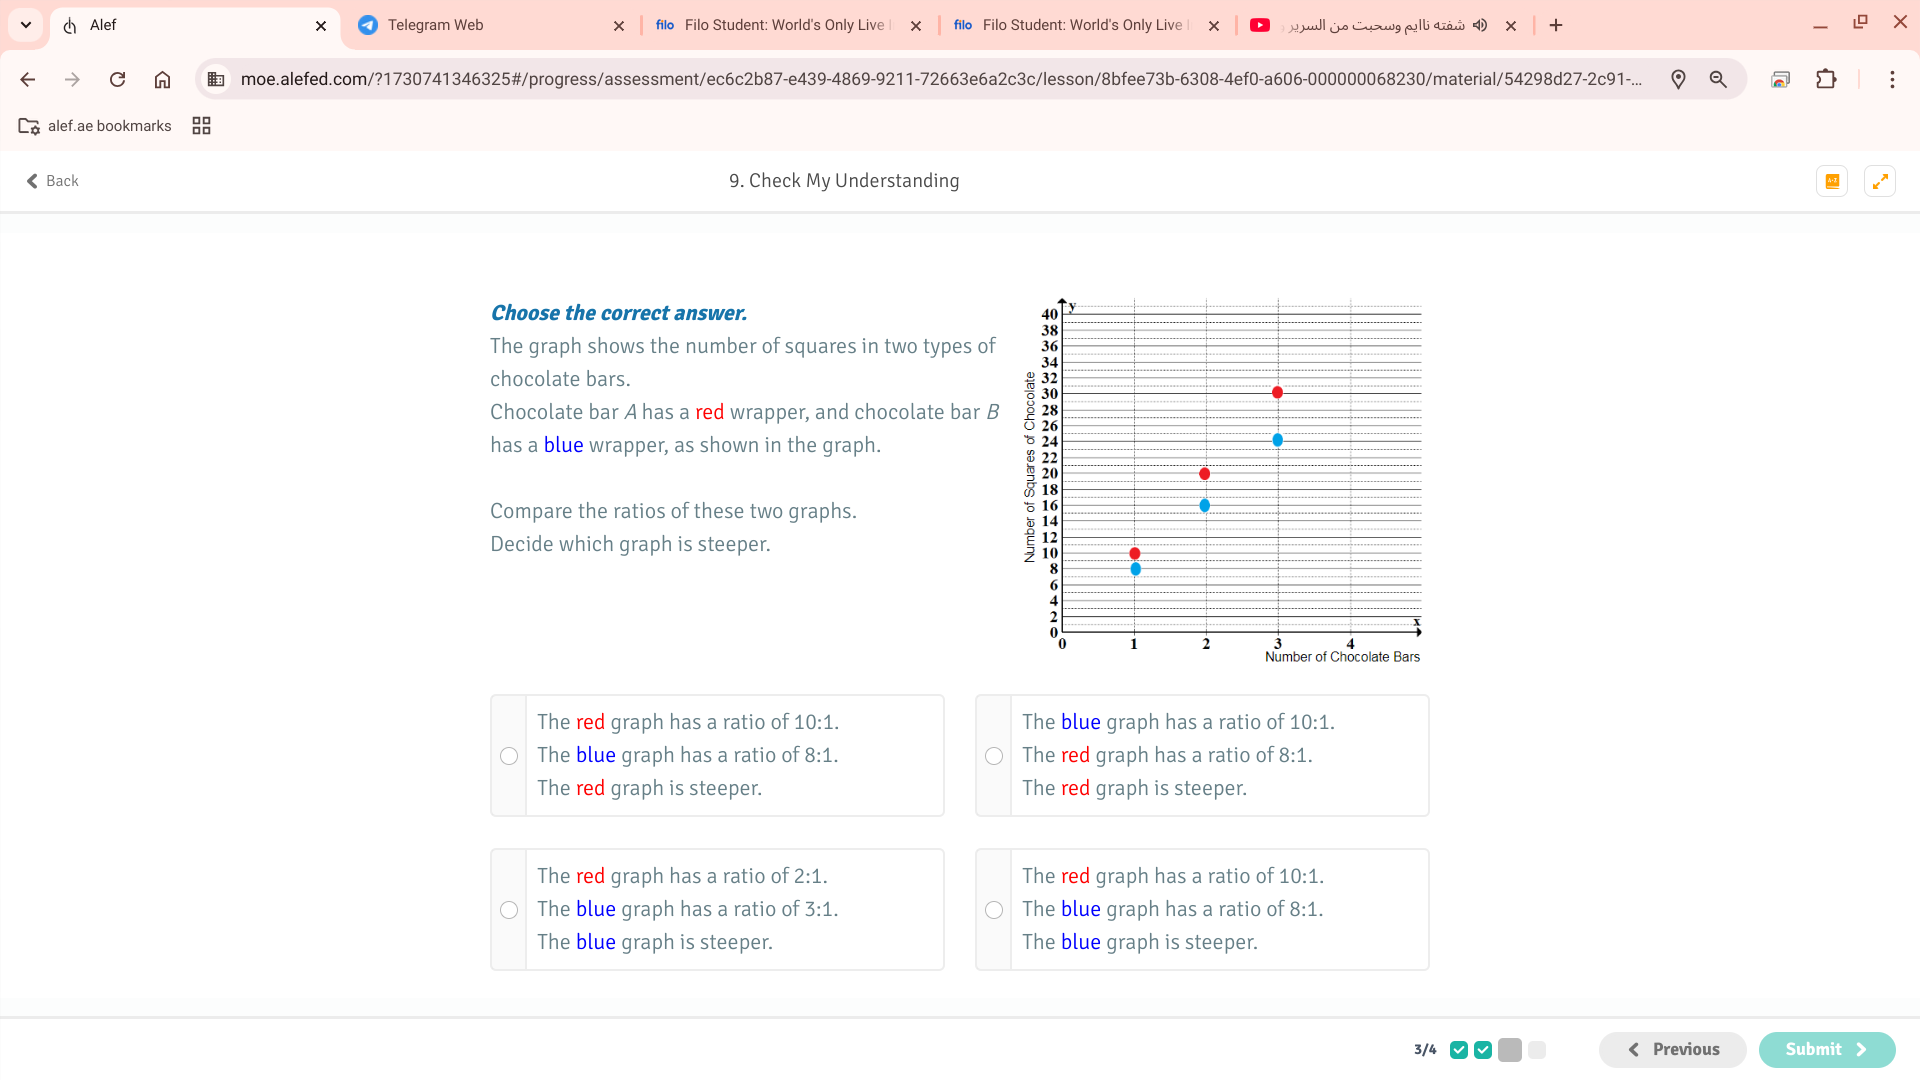Screen dimensions: 1920x1080
Task: Toggle fullscreen expand icon
Action: [x=1880, y=181]
